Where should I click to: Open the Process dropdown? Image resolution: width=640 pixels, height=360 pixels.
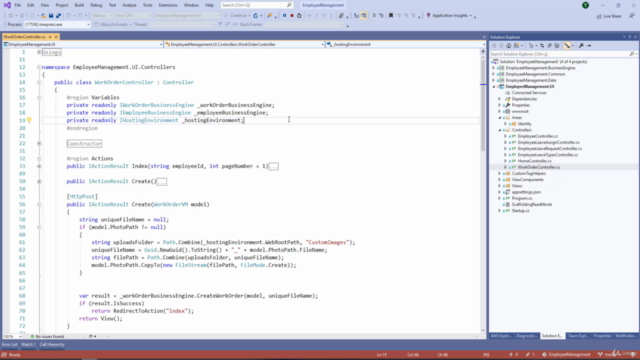click(56, 24)
